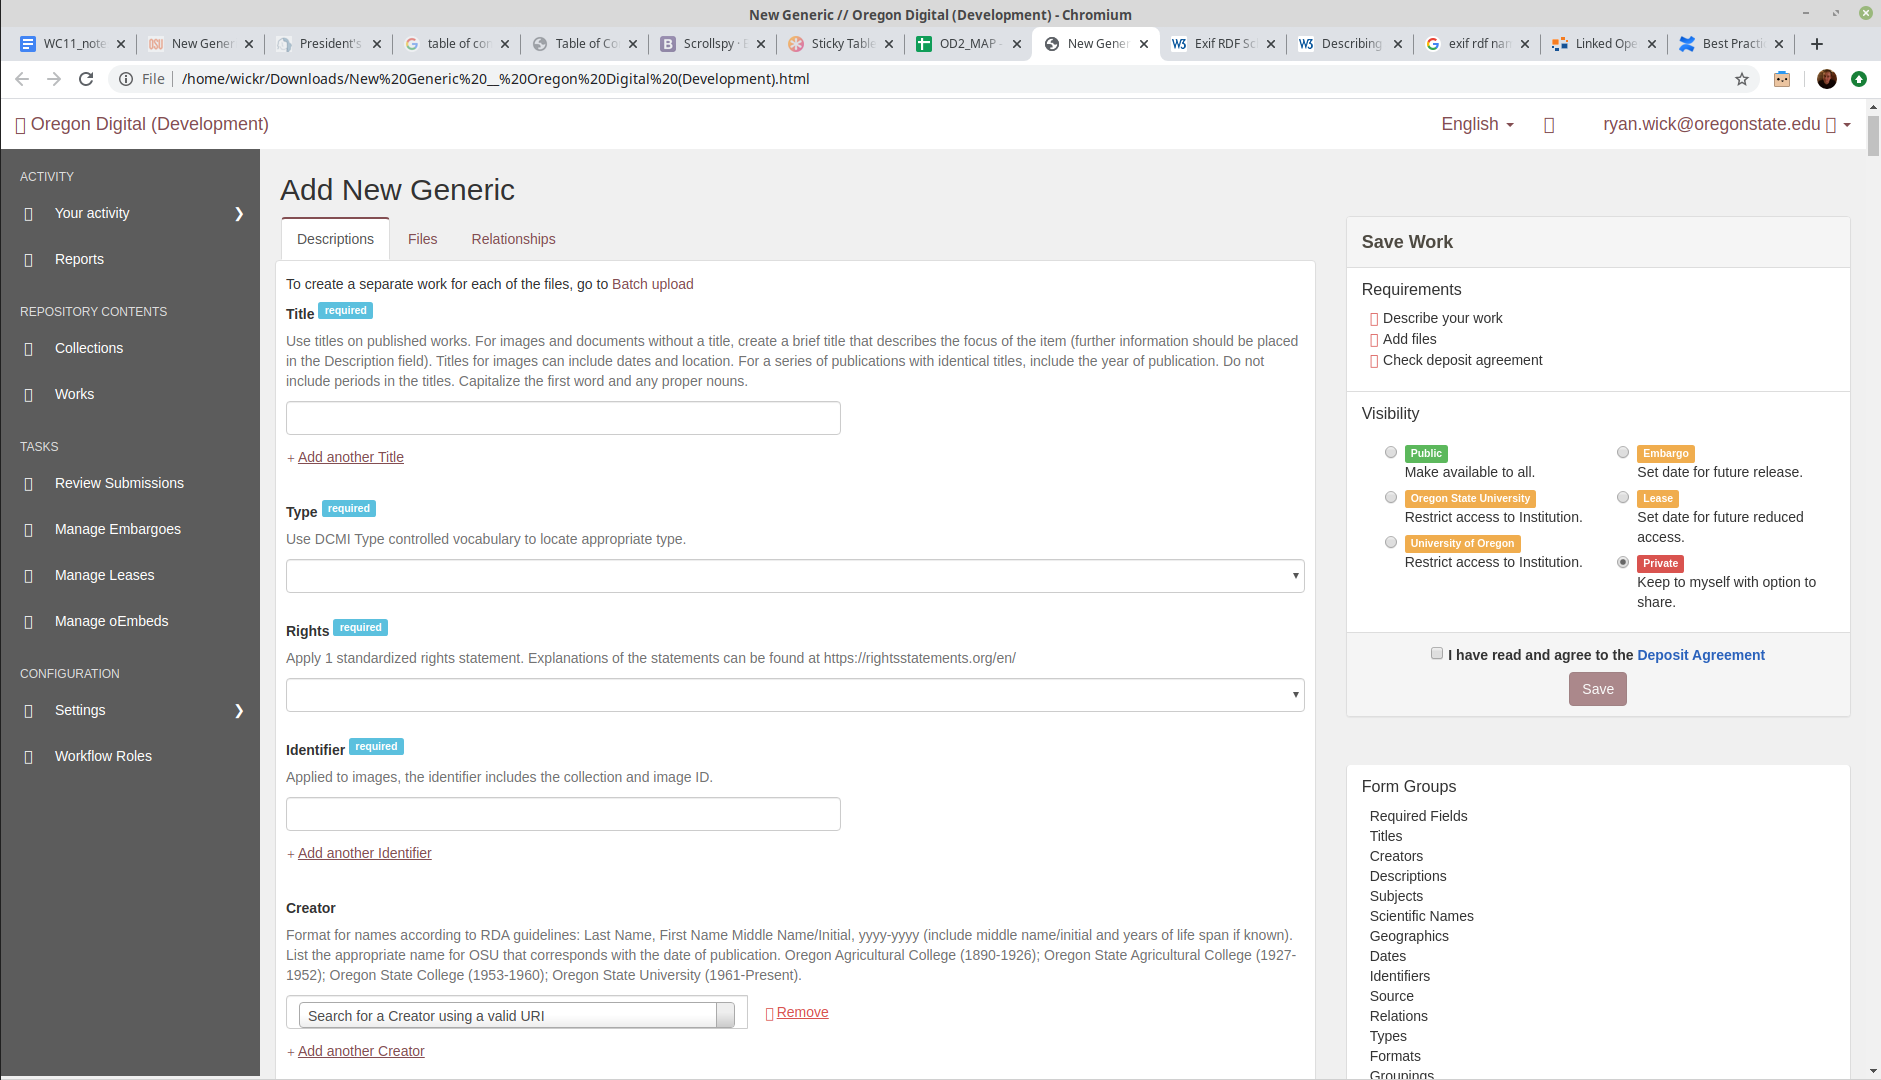Screen dimensions: 1881x1080
Task: Check the Deposit Agreement checkbox
Action: tap(1437, 653)
